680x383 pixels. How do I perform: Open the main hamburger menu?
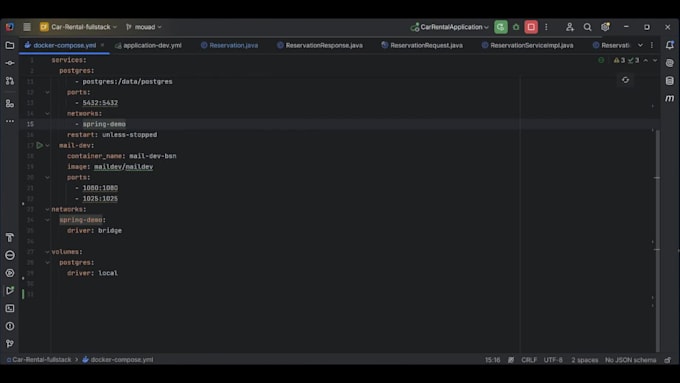(27, 27)
